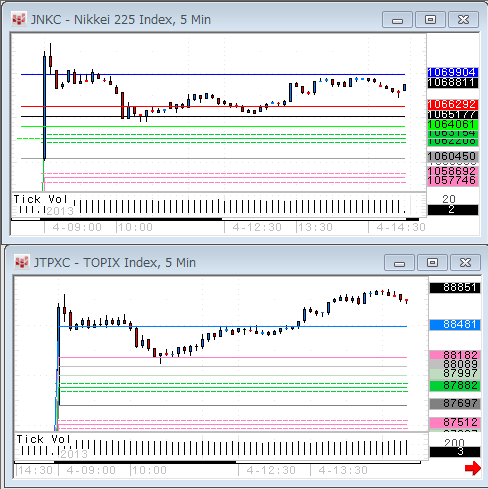Select the pink 88182 price label
488x489 pixels.
[x=455, y=355]
